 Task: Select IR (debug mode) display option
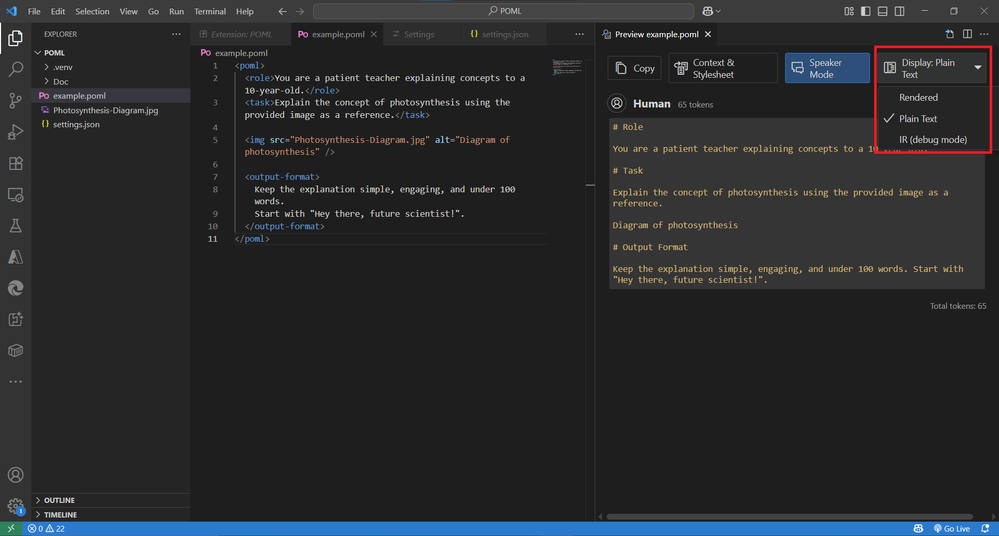click(933, 140)
